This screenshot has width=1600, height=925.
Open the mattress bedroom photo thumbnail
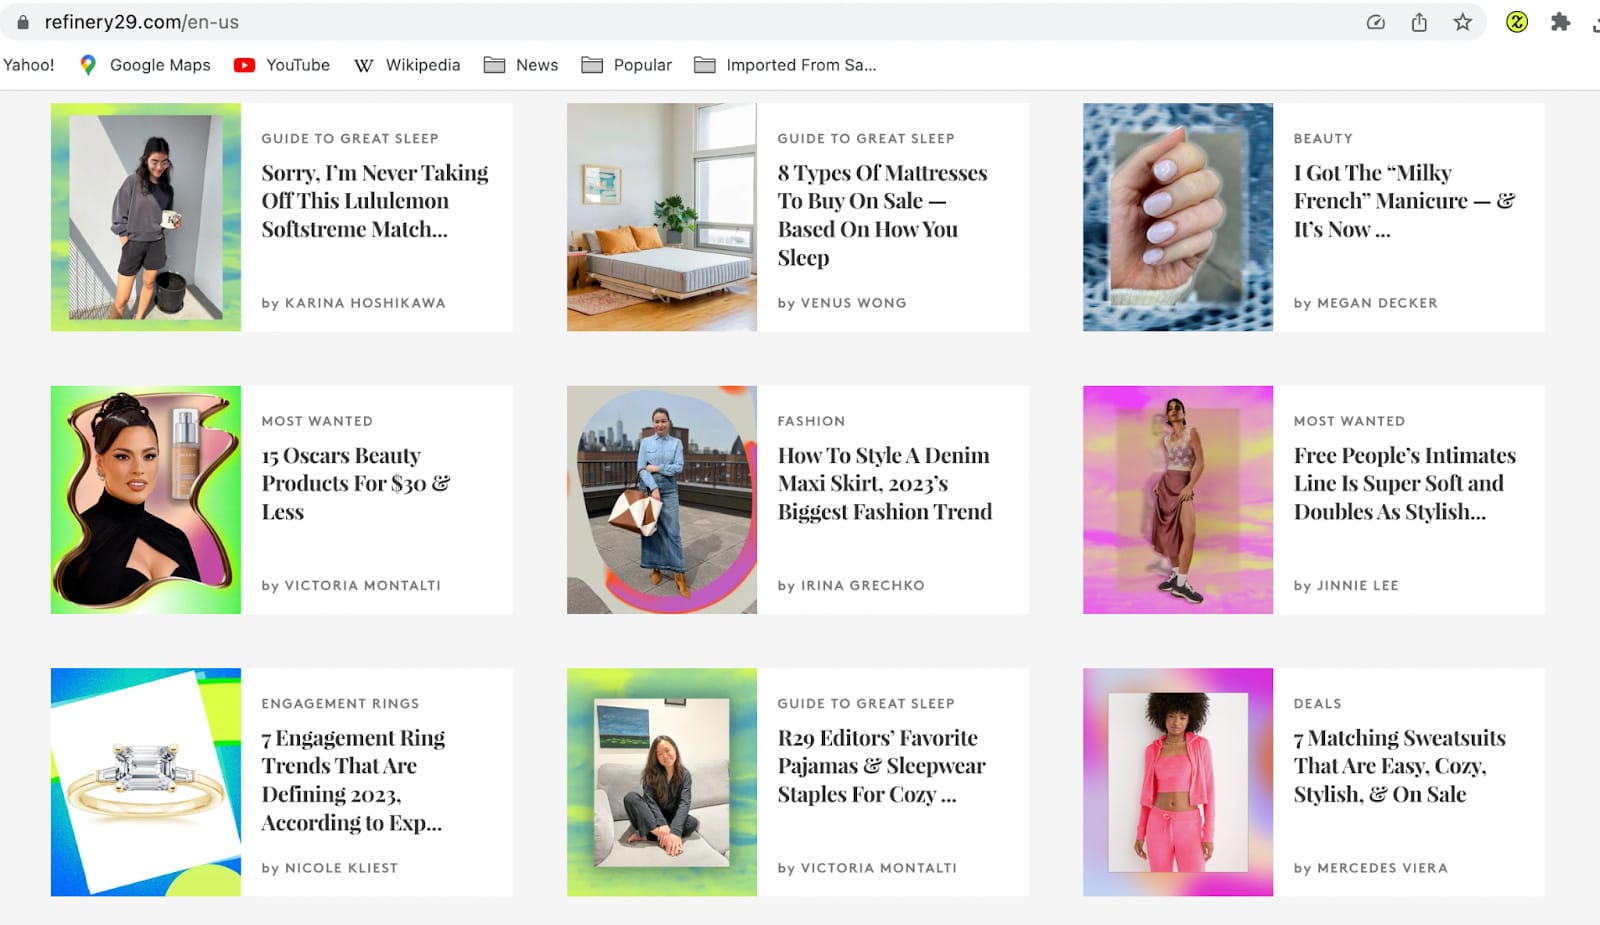pyautogui.click(x=662, y=217)
